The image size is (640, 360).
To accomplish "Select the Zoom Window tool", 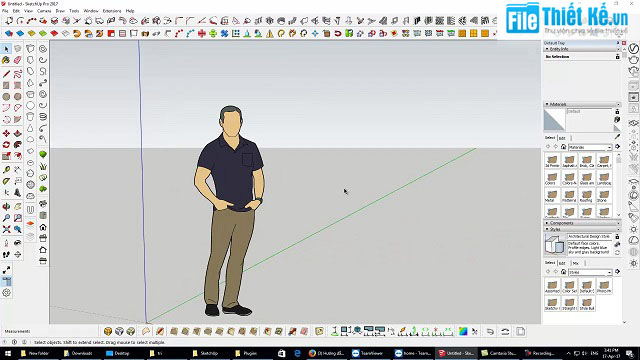I will pos(18,218).
